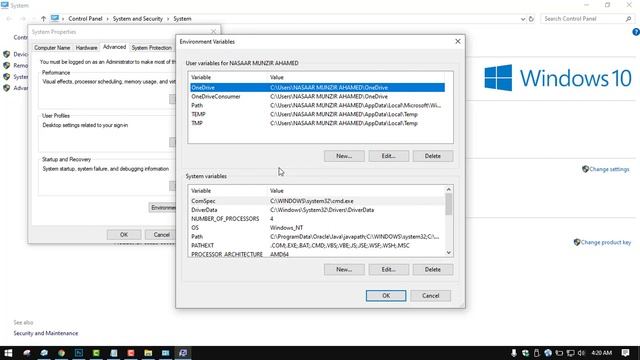
Task: Click the System variables scrollbar thumb
Action: tap(449, 204)
